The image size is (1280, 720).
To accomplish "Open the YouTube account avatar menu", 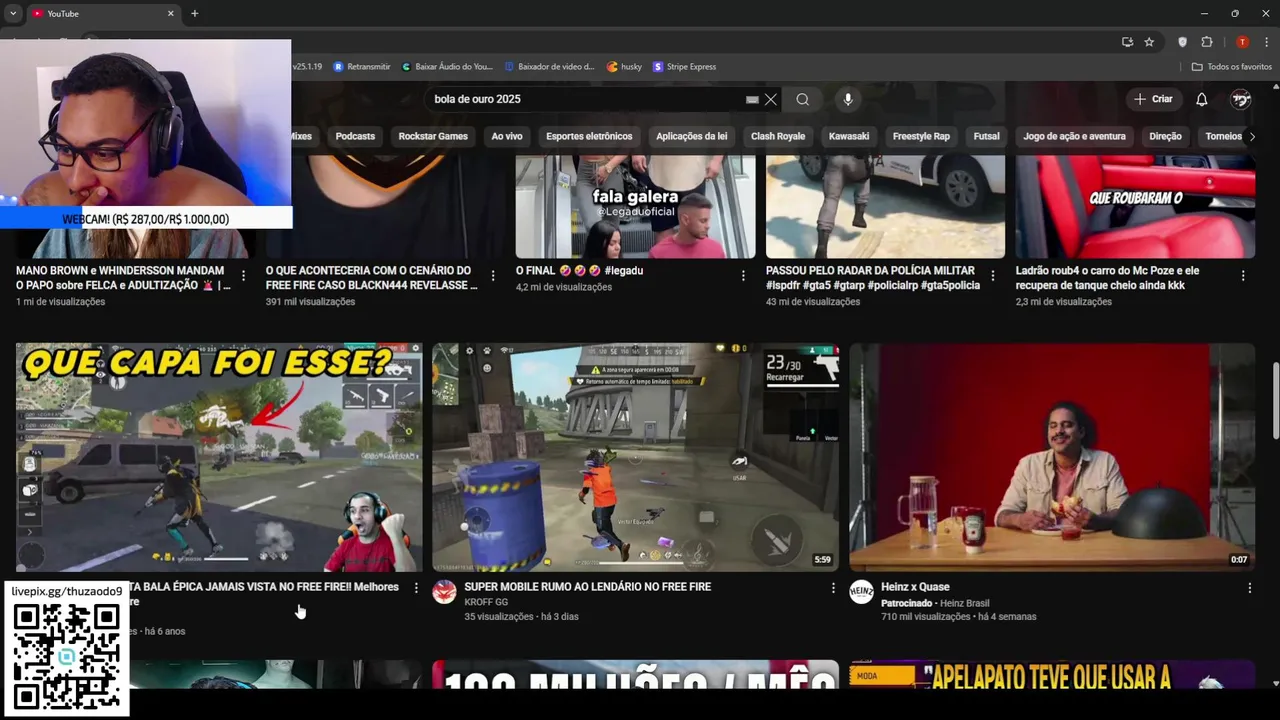I will tap(1241, 99).
